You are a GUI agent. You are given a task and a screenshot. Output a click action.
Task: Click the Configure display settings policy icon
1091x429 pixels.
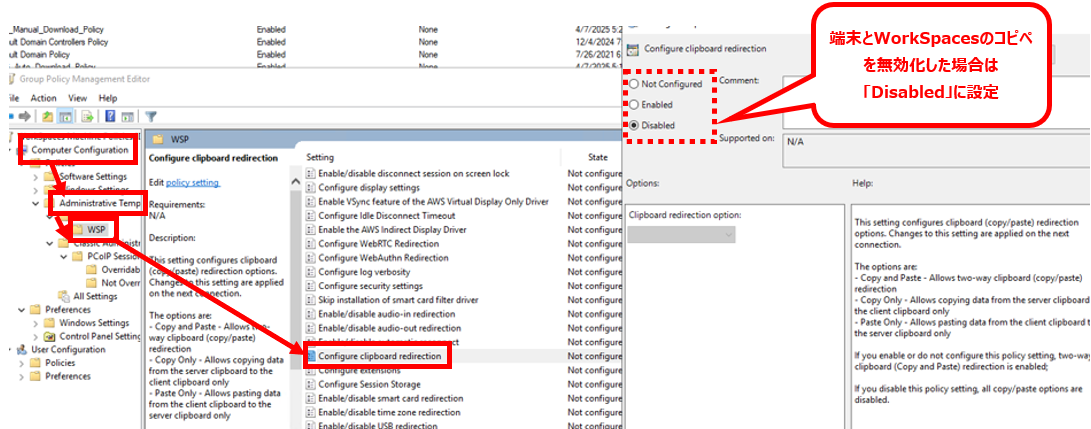(x=311, y=187)
